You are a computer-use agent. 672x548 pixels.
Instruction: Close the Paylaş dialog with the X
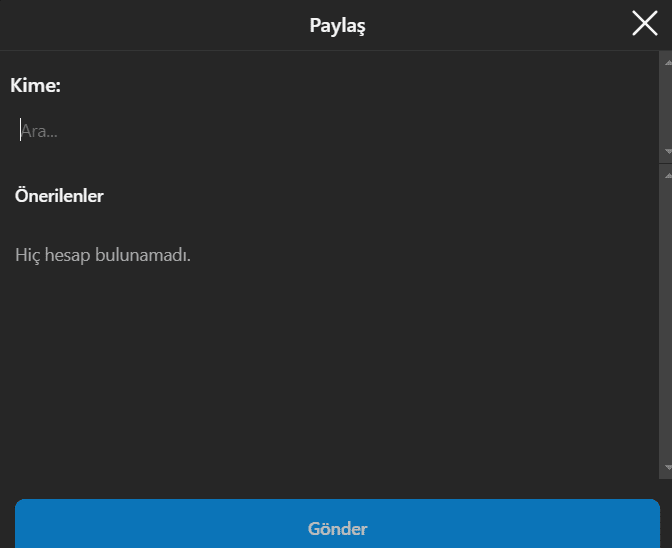(645, 24)
